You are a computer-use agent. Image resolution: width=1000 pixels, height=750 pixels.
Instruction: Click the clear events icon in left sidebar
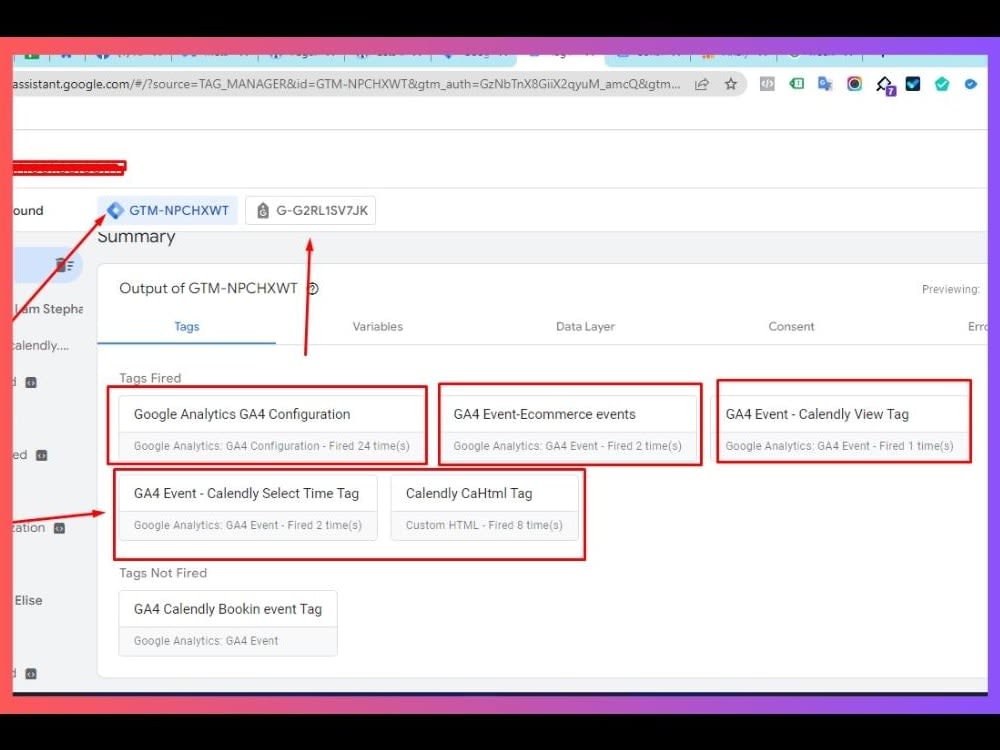64,265
